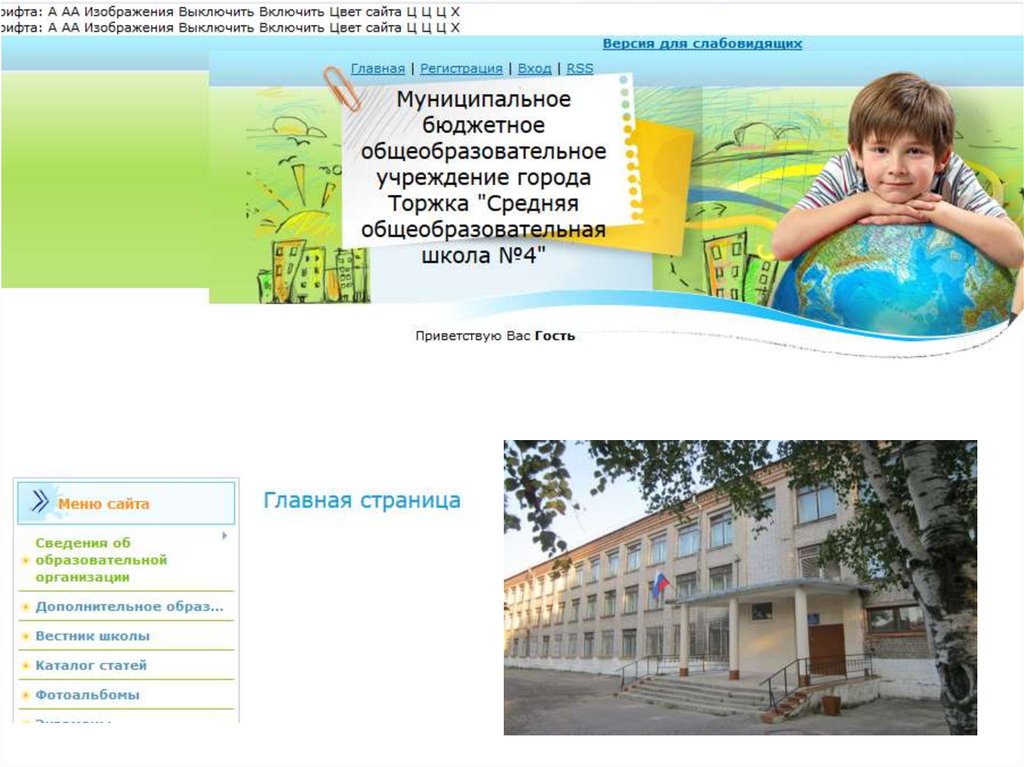This screenshot has width=1024, height=767.
Task: Click the "Вход" login link
Action: (534, 69)
